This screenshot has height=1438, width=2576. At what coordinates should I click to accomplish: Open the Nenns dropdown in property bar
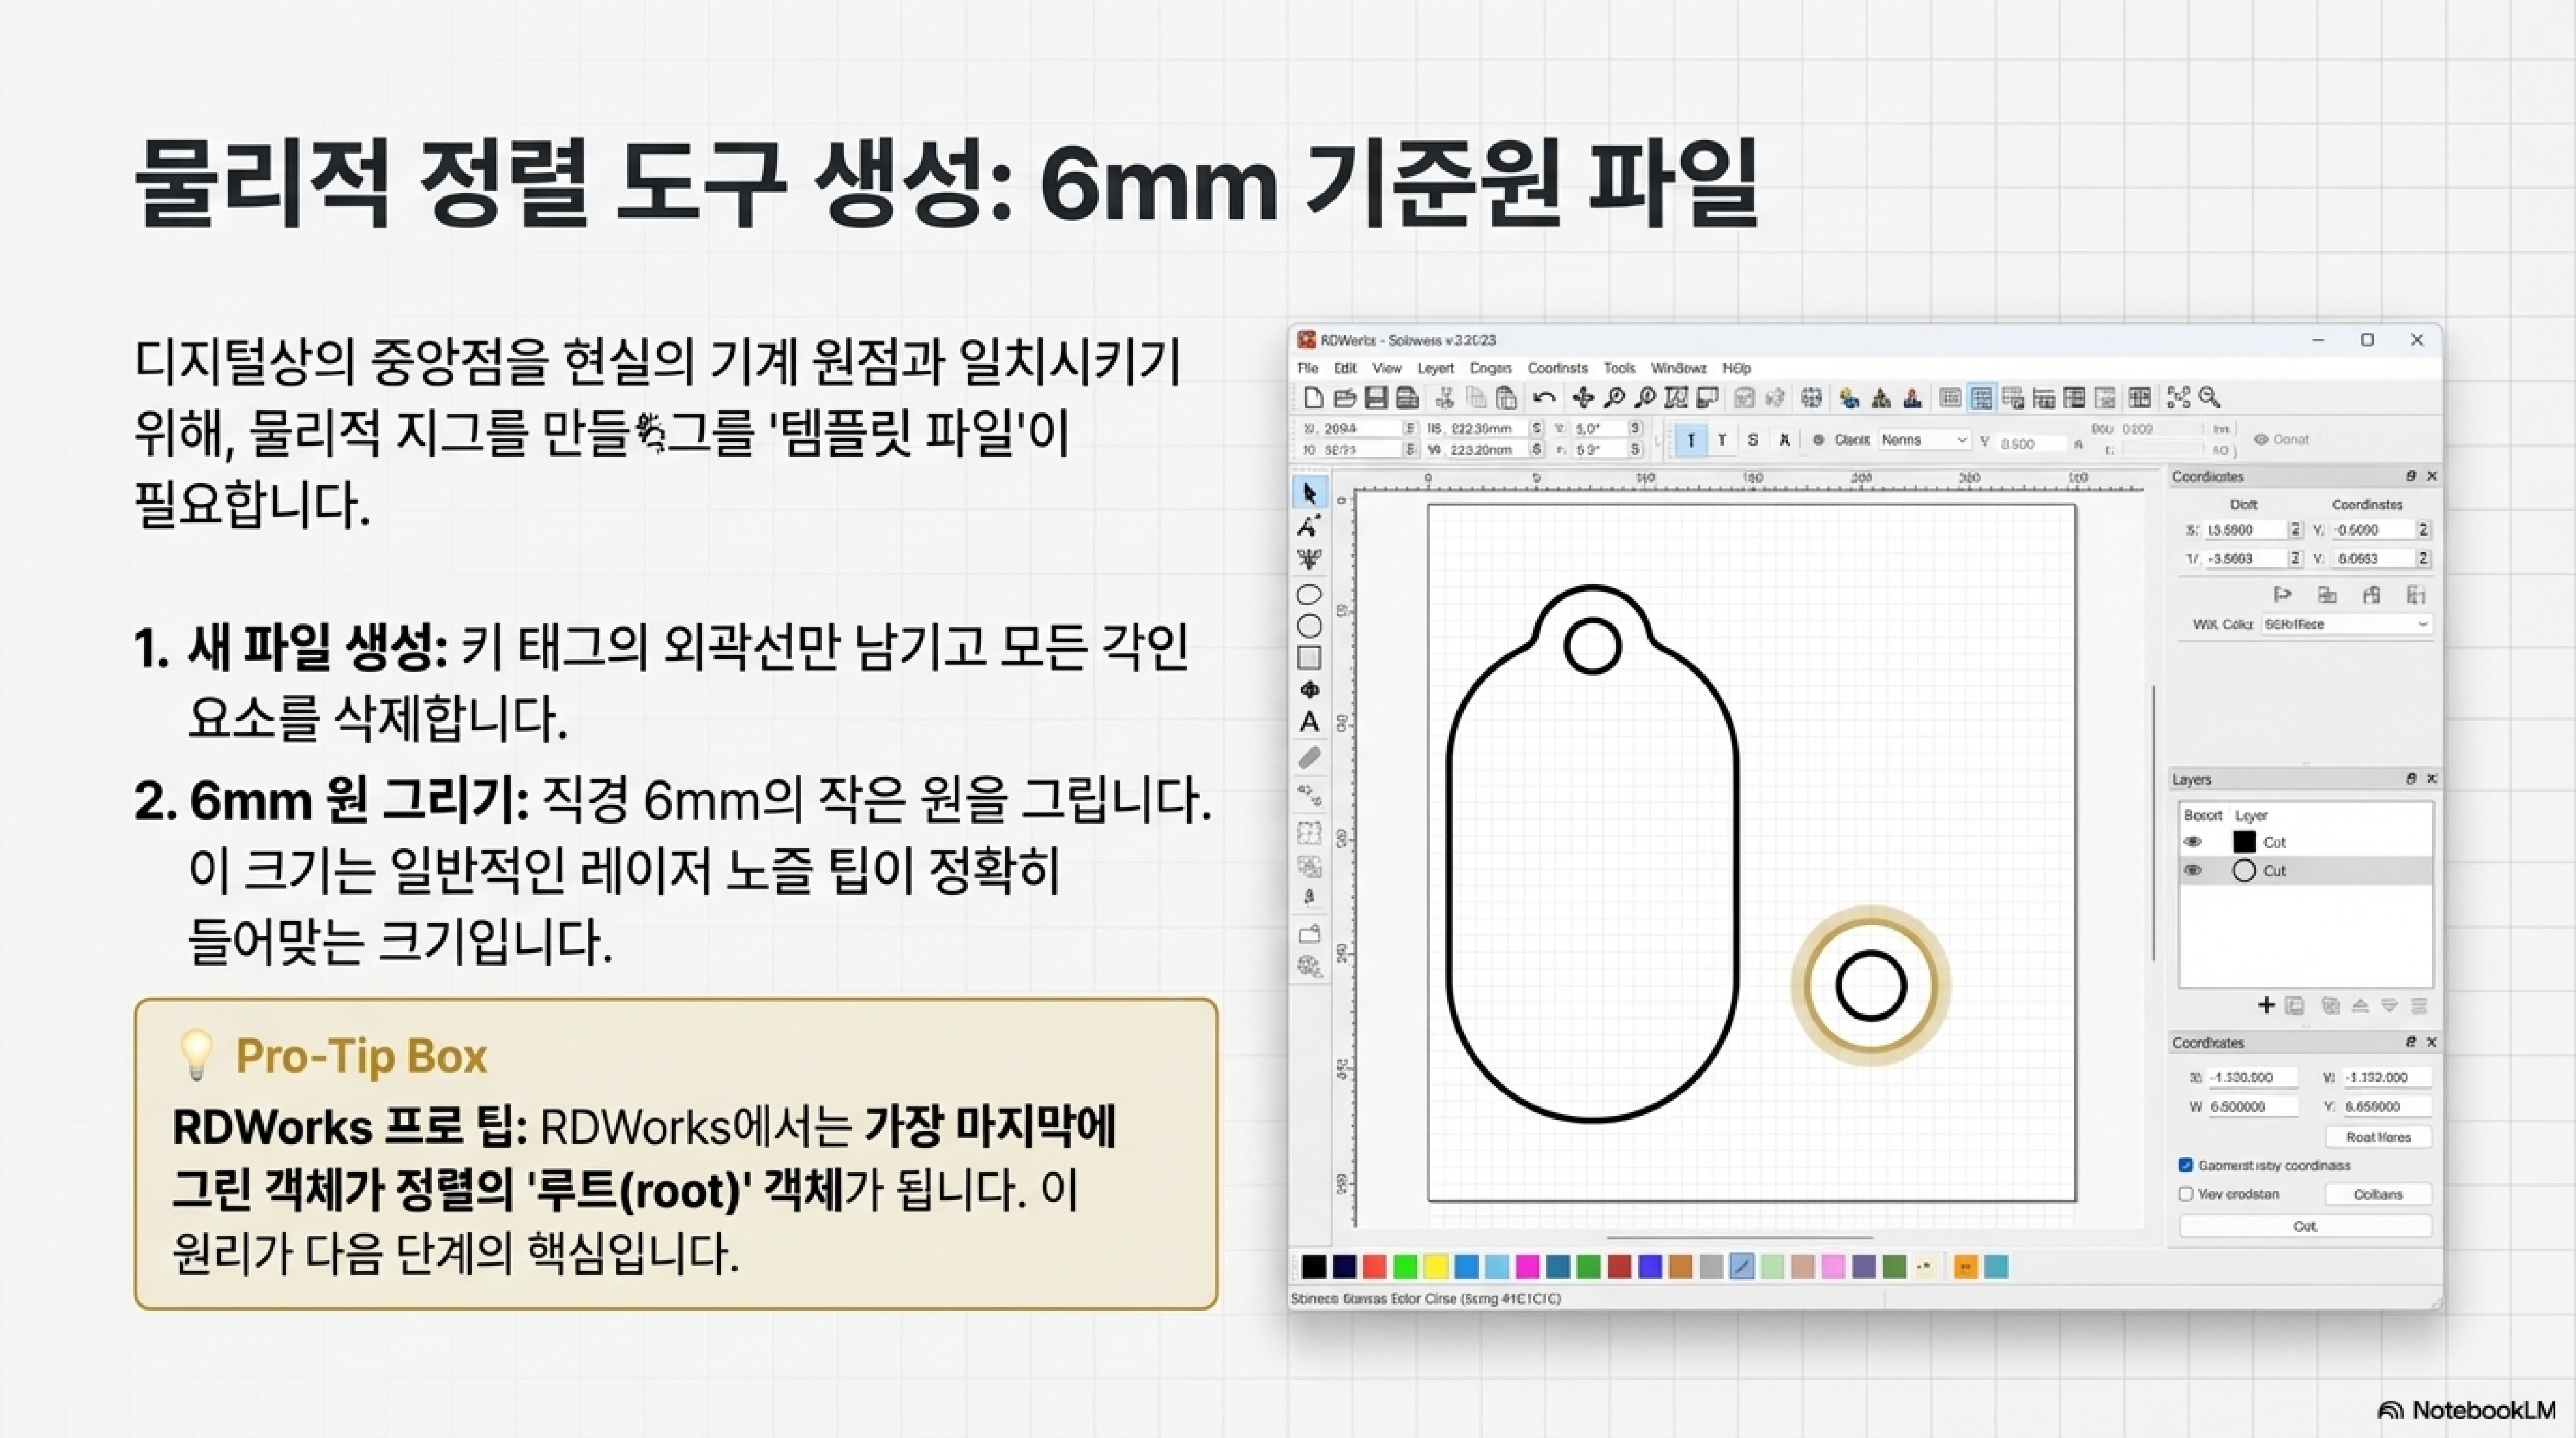click(1924, 440)
